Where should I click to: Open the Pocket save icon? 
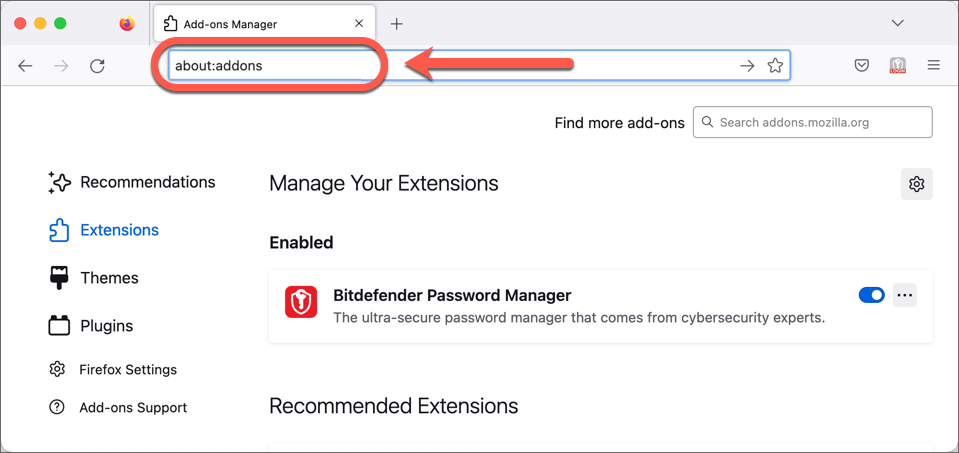862,65
